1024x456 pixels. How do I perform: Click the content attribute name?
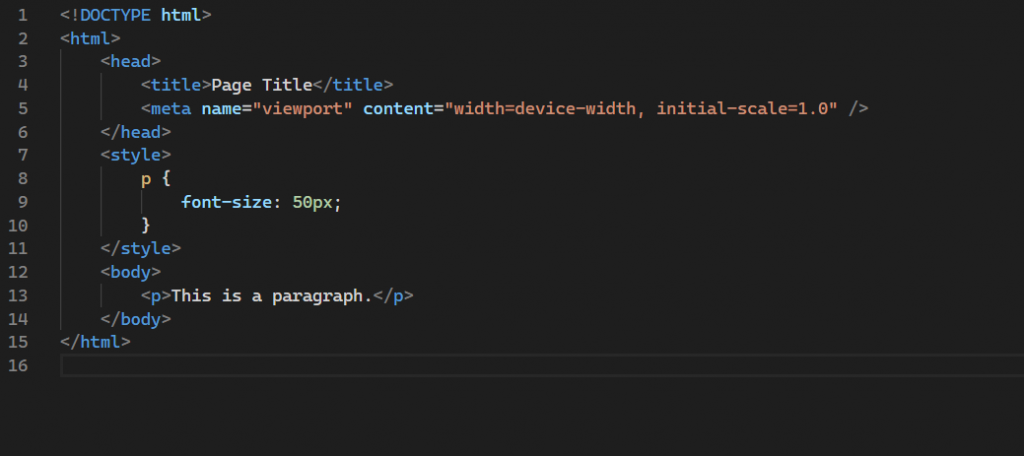click(x=398, y=108)
